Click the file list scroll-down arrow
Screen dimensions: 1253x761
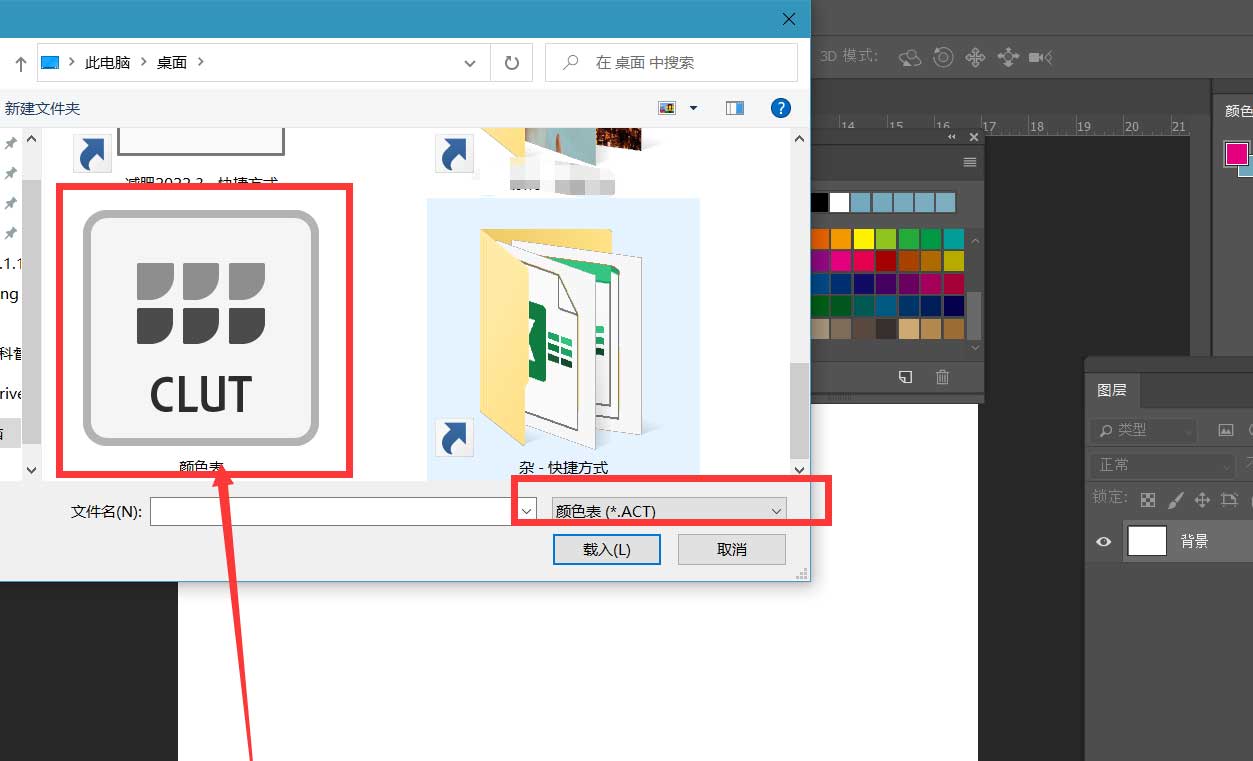pyautogui.click(x=799, y=469)
